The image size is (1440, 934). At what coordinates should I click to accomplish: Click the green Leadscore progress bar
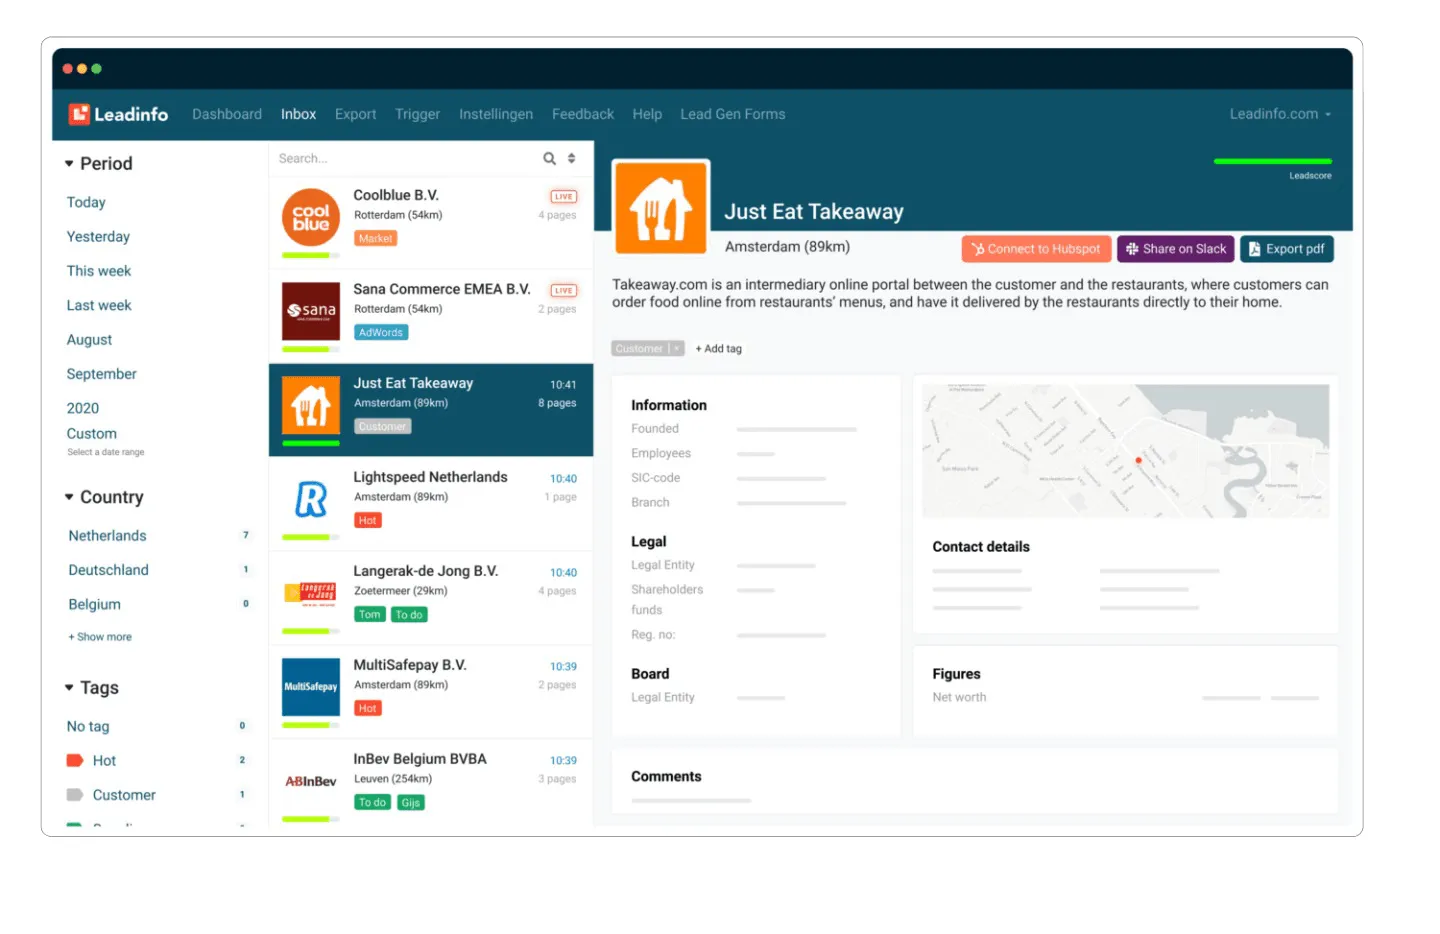[x=1272, y=161]
